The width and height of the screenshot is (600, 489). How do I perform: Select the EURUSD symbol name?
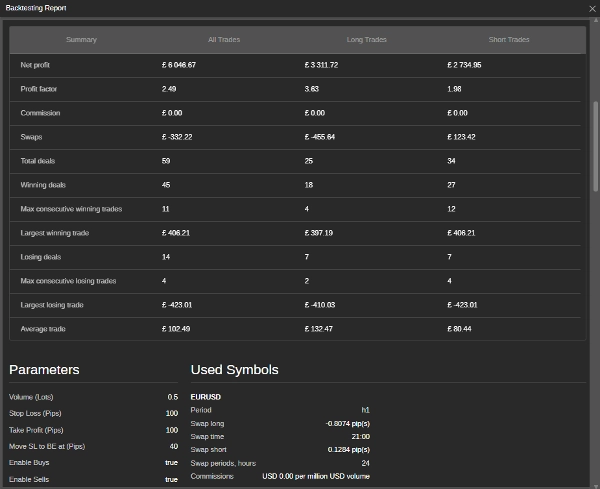pos(205,397)
